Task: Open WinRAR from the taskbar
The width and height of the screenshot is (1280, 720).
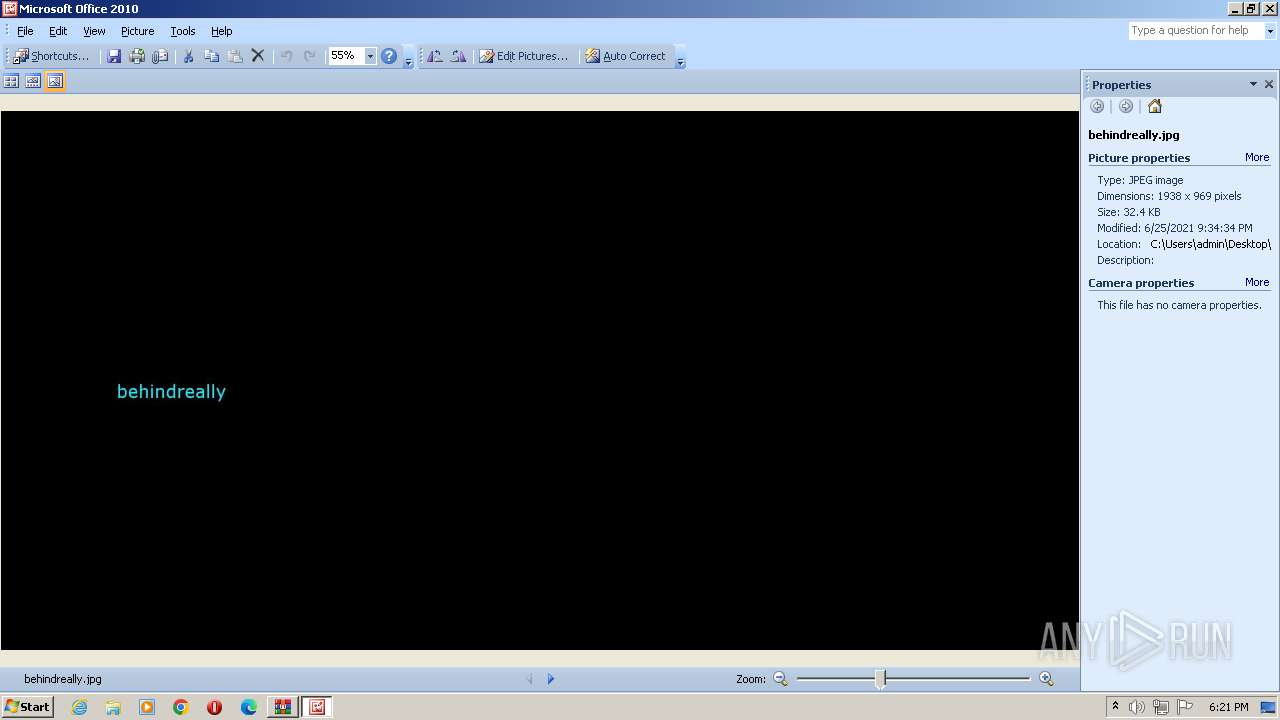Action: click(x=283, y=707)
